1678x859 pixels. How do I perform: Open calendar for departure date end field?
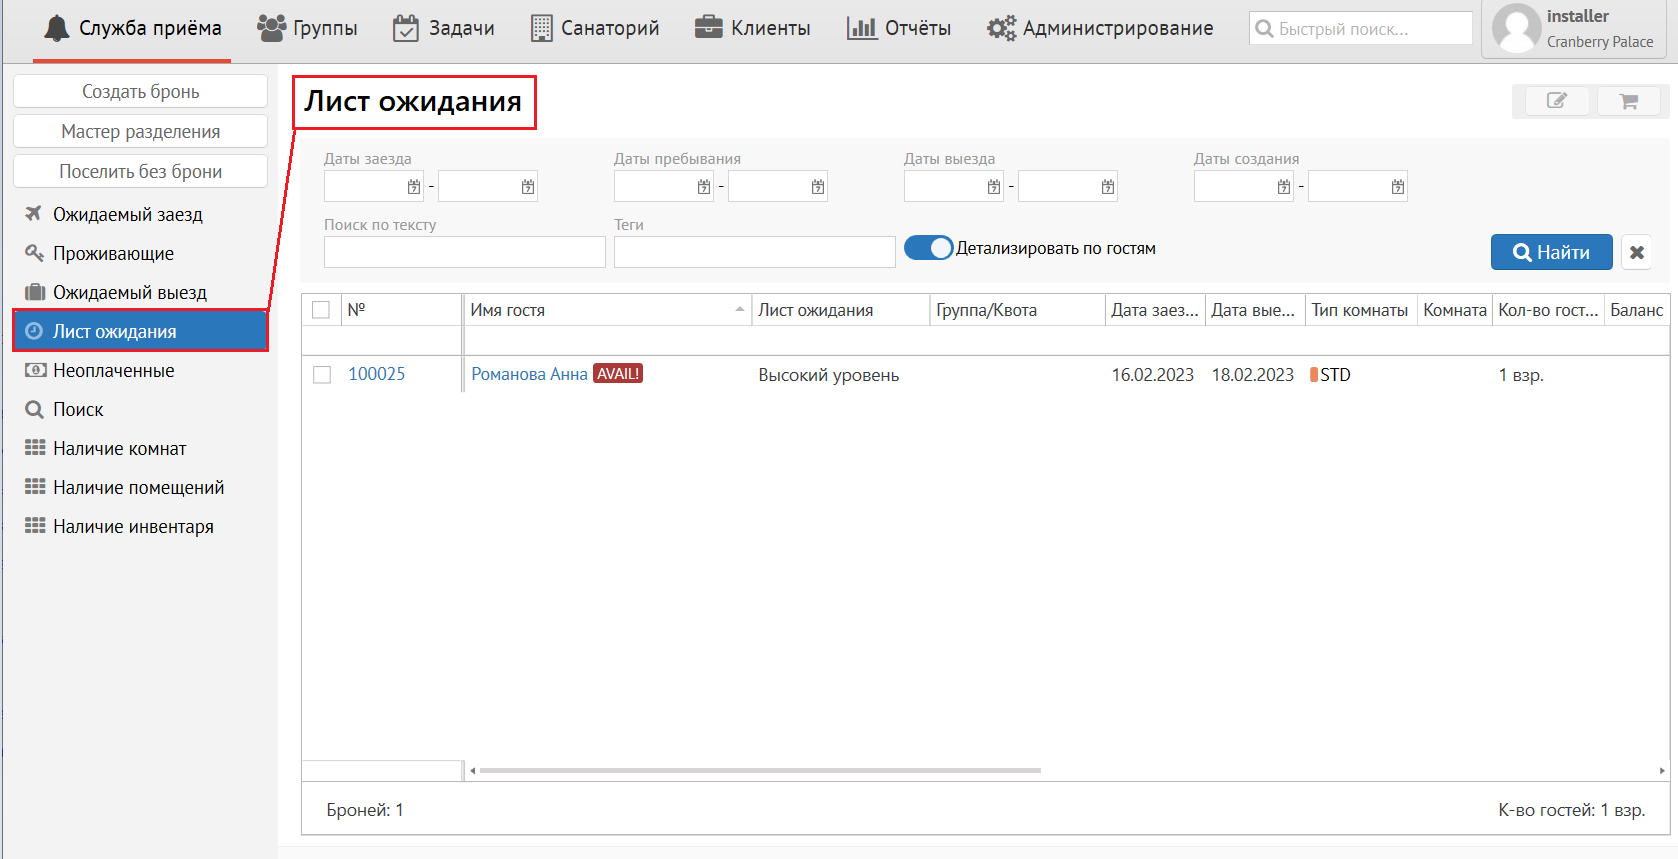click(1107, 187)
